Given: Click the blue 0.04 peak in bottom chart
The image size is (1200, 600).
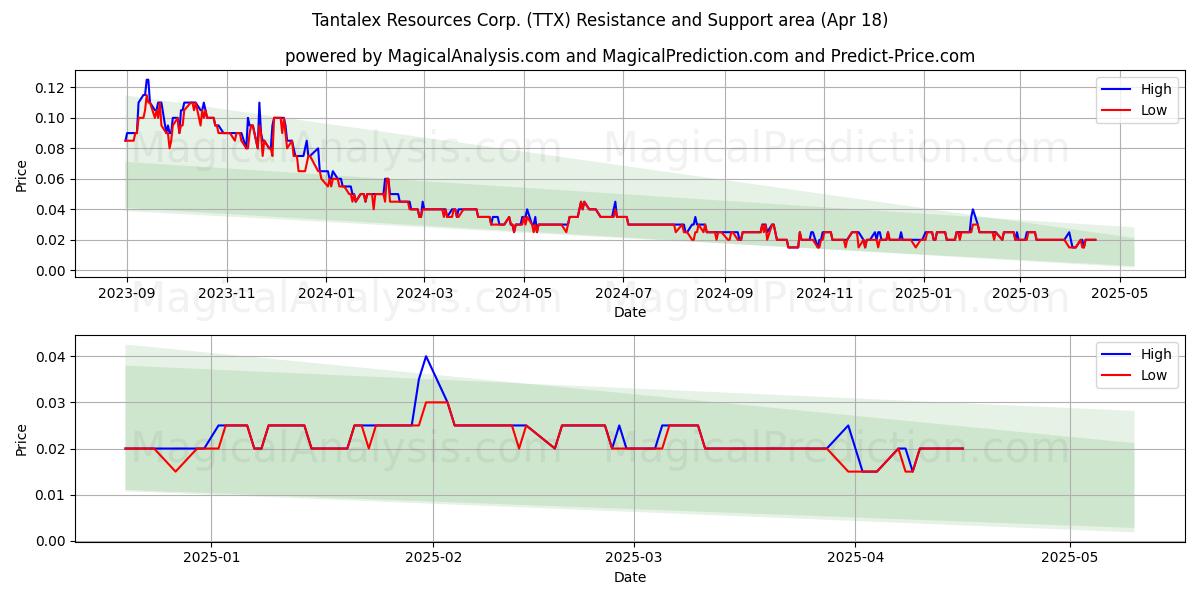Looking at the screenshot, I should click(x=426, y=357).
